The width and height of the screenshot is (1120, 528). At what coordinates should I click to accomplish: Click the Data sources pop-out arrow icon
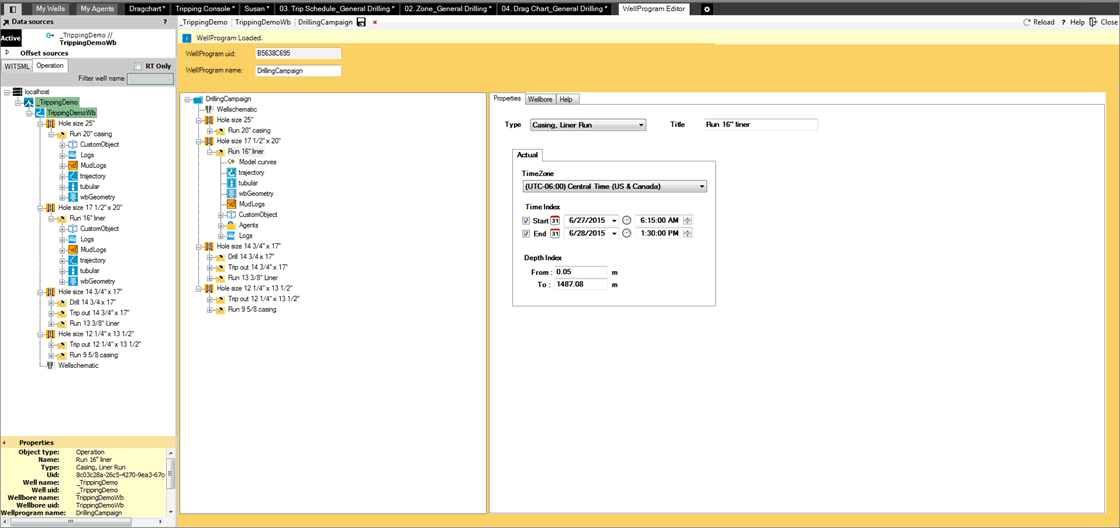click(6, 22)
